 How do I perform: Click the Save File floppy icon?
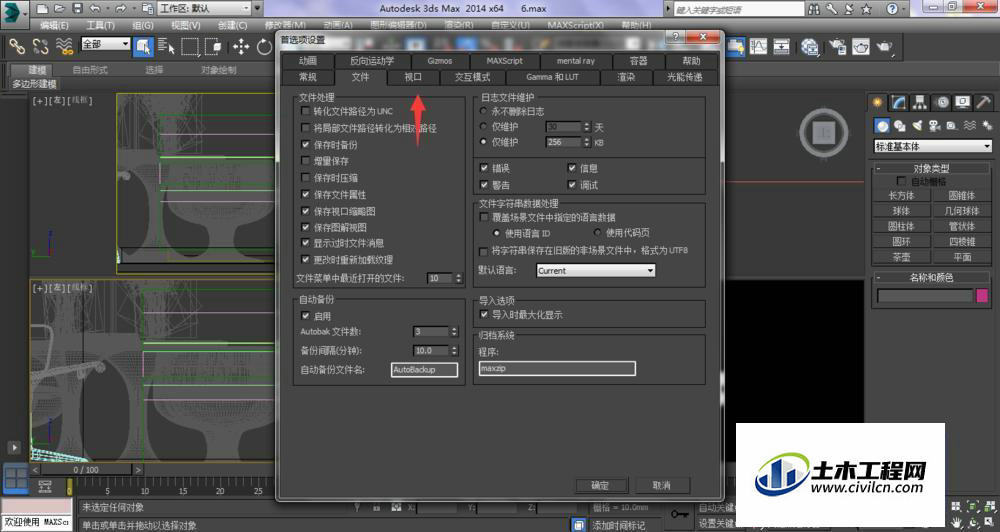coord(77,9)
